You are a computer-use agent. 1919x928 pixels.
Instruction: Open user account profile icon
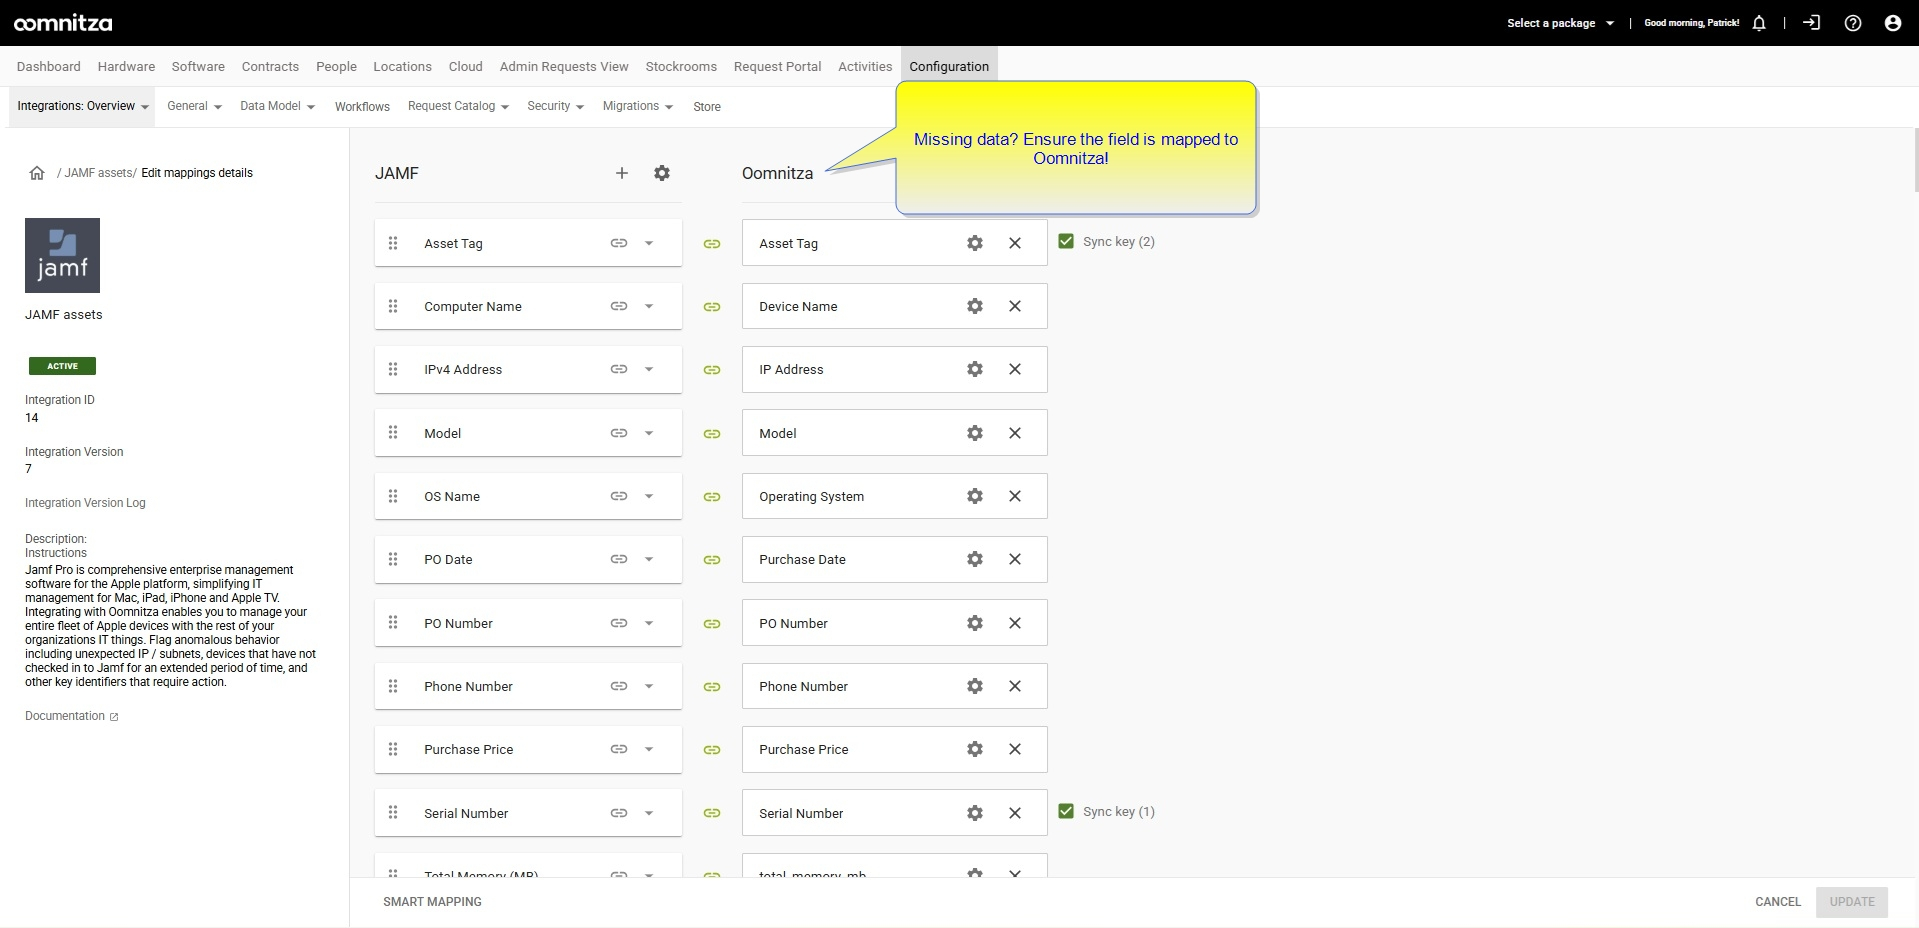pyautogui.click(x=1893, y=23)
